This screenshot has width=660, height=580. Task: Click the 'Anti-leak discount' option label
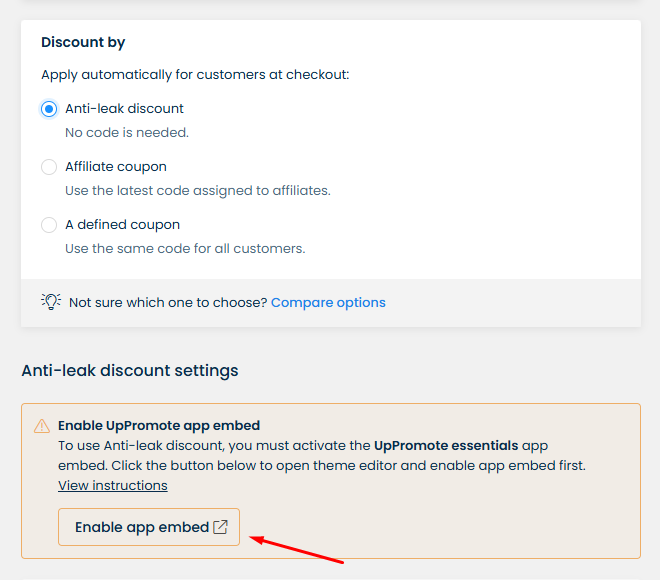[124, 109]
